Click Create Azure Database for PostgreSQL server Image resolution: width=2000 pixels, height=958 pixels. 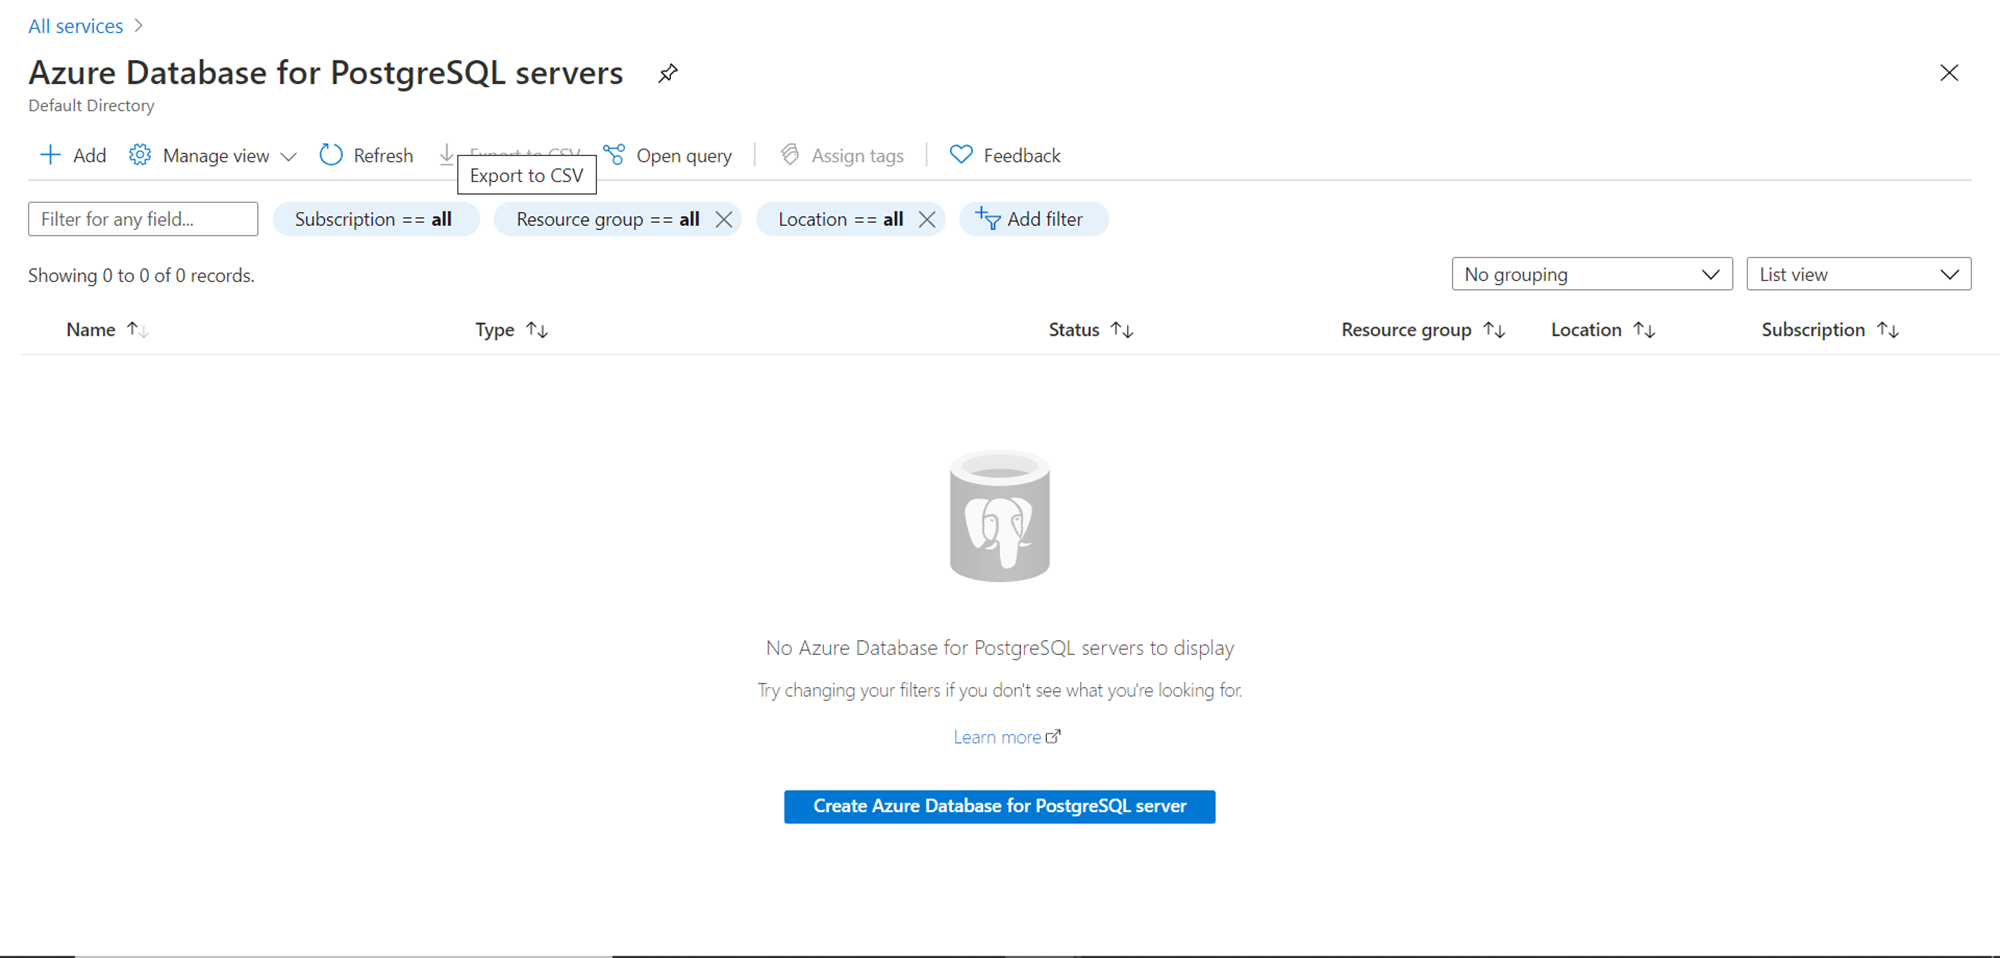click(x=1000, y=807)
